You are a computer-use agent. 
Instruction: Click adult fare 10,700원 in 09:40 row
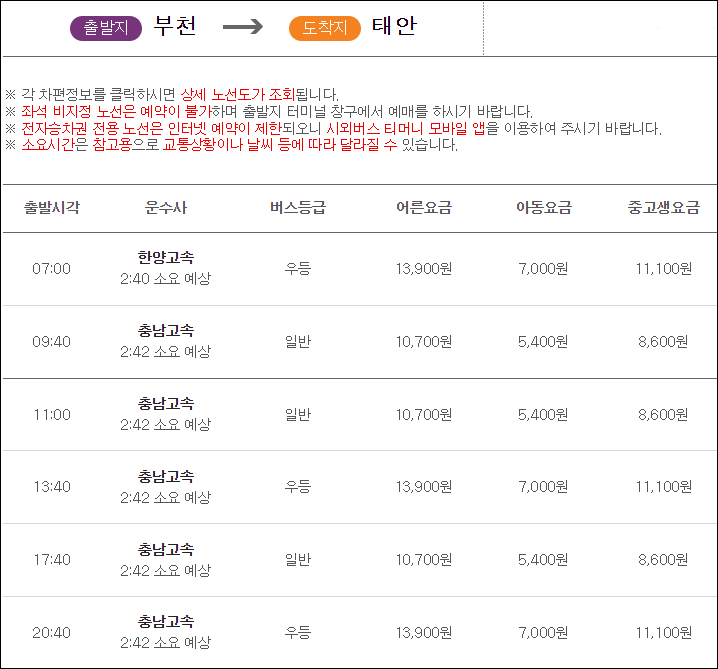coord(424,342)
